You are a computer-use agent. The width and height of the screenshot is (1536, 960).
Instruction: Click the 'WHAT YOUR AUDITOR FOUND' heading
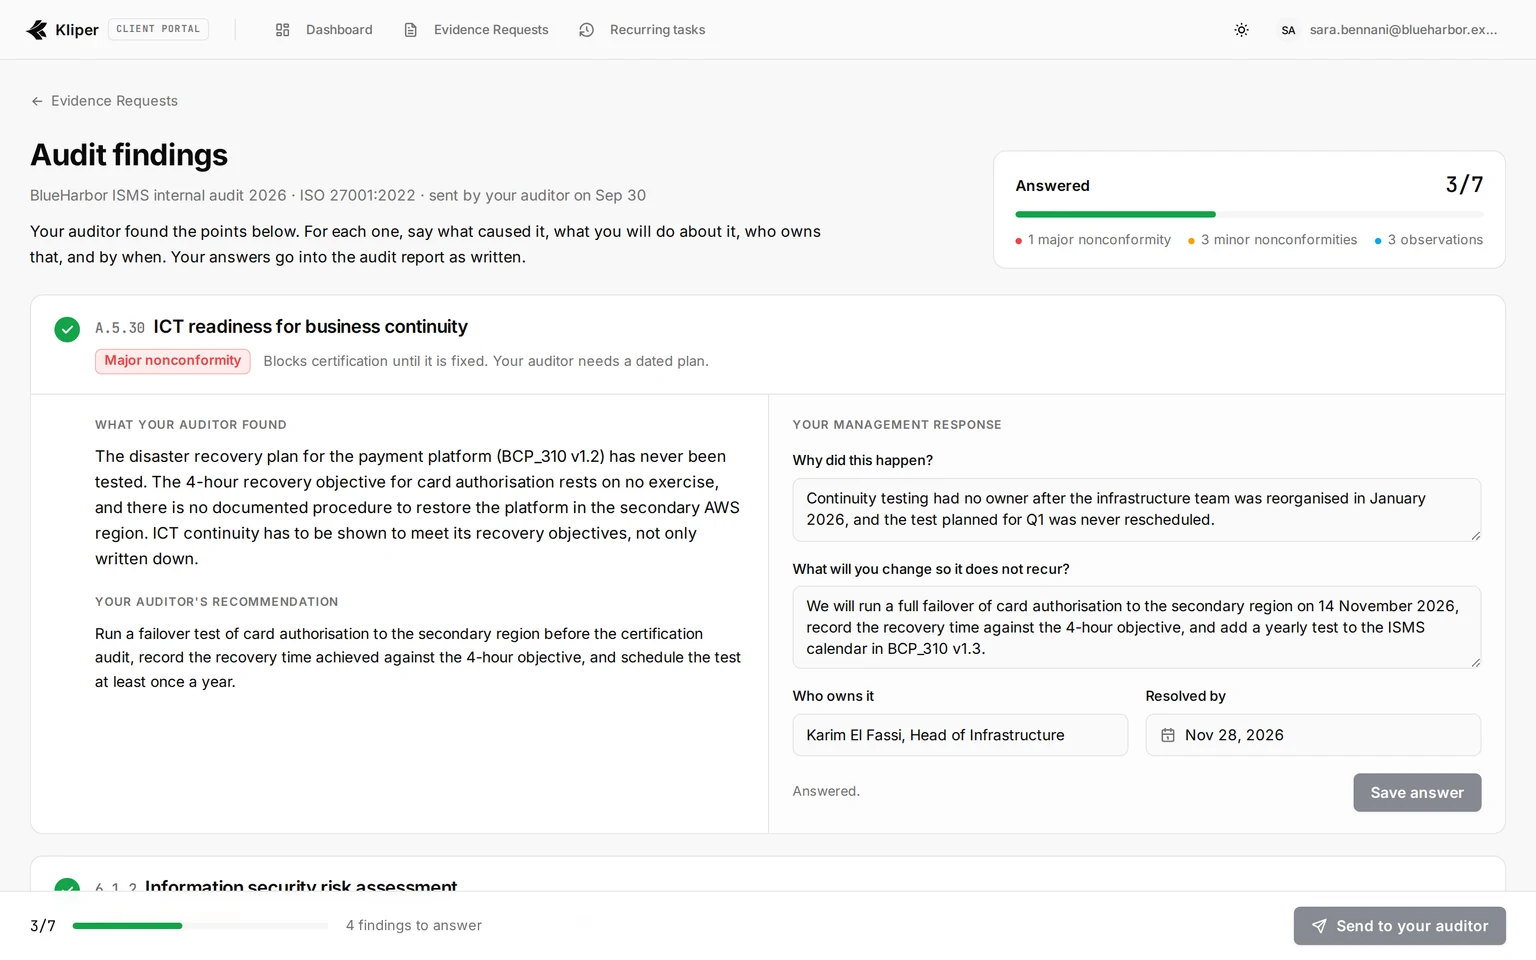191,425
